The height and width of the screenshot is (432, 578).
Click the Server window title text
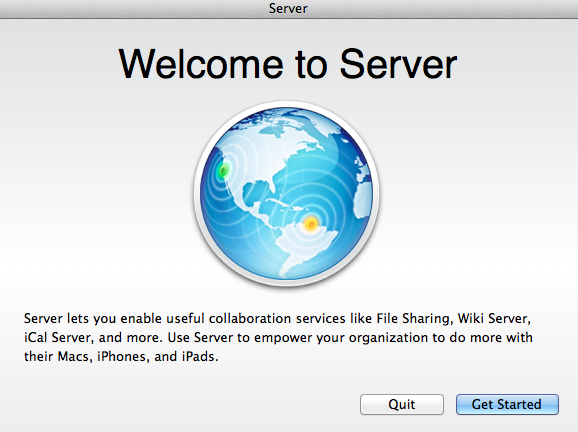[x=288, y=8]
